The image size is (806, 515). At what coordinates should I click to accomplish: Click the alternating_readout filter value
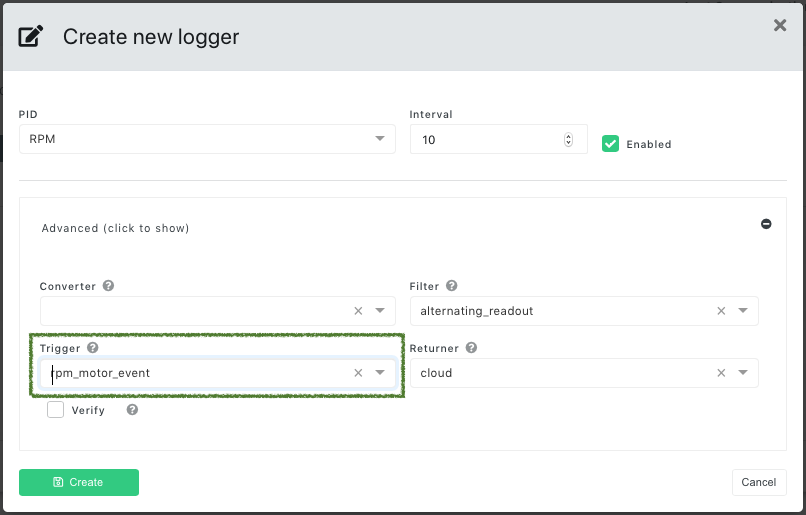(x=477, y=311)
